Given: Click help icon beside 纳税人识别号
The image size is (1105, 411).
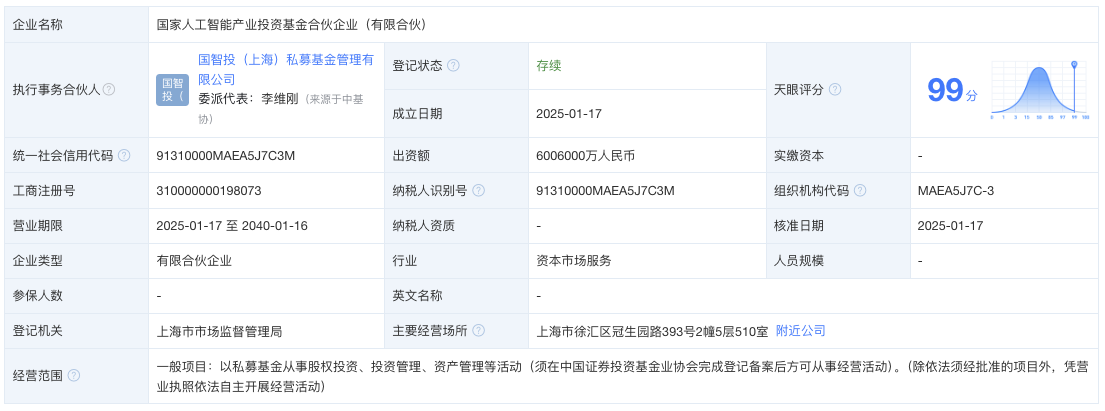Looking at the screenshot, I should (x=479, y=190).
